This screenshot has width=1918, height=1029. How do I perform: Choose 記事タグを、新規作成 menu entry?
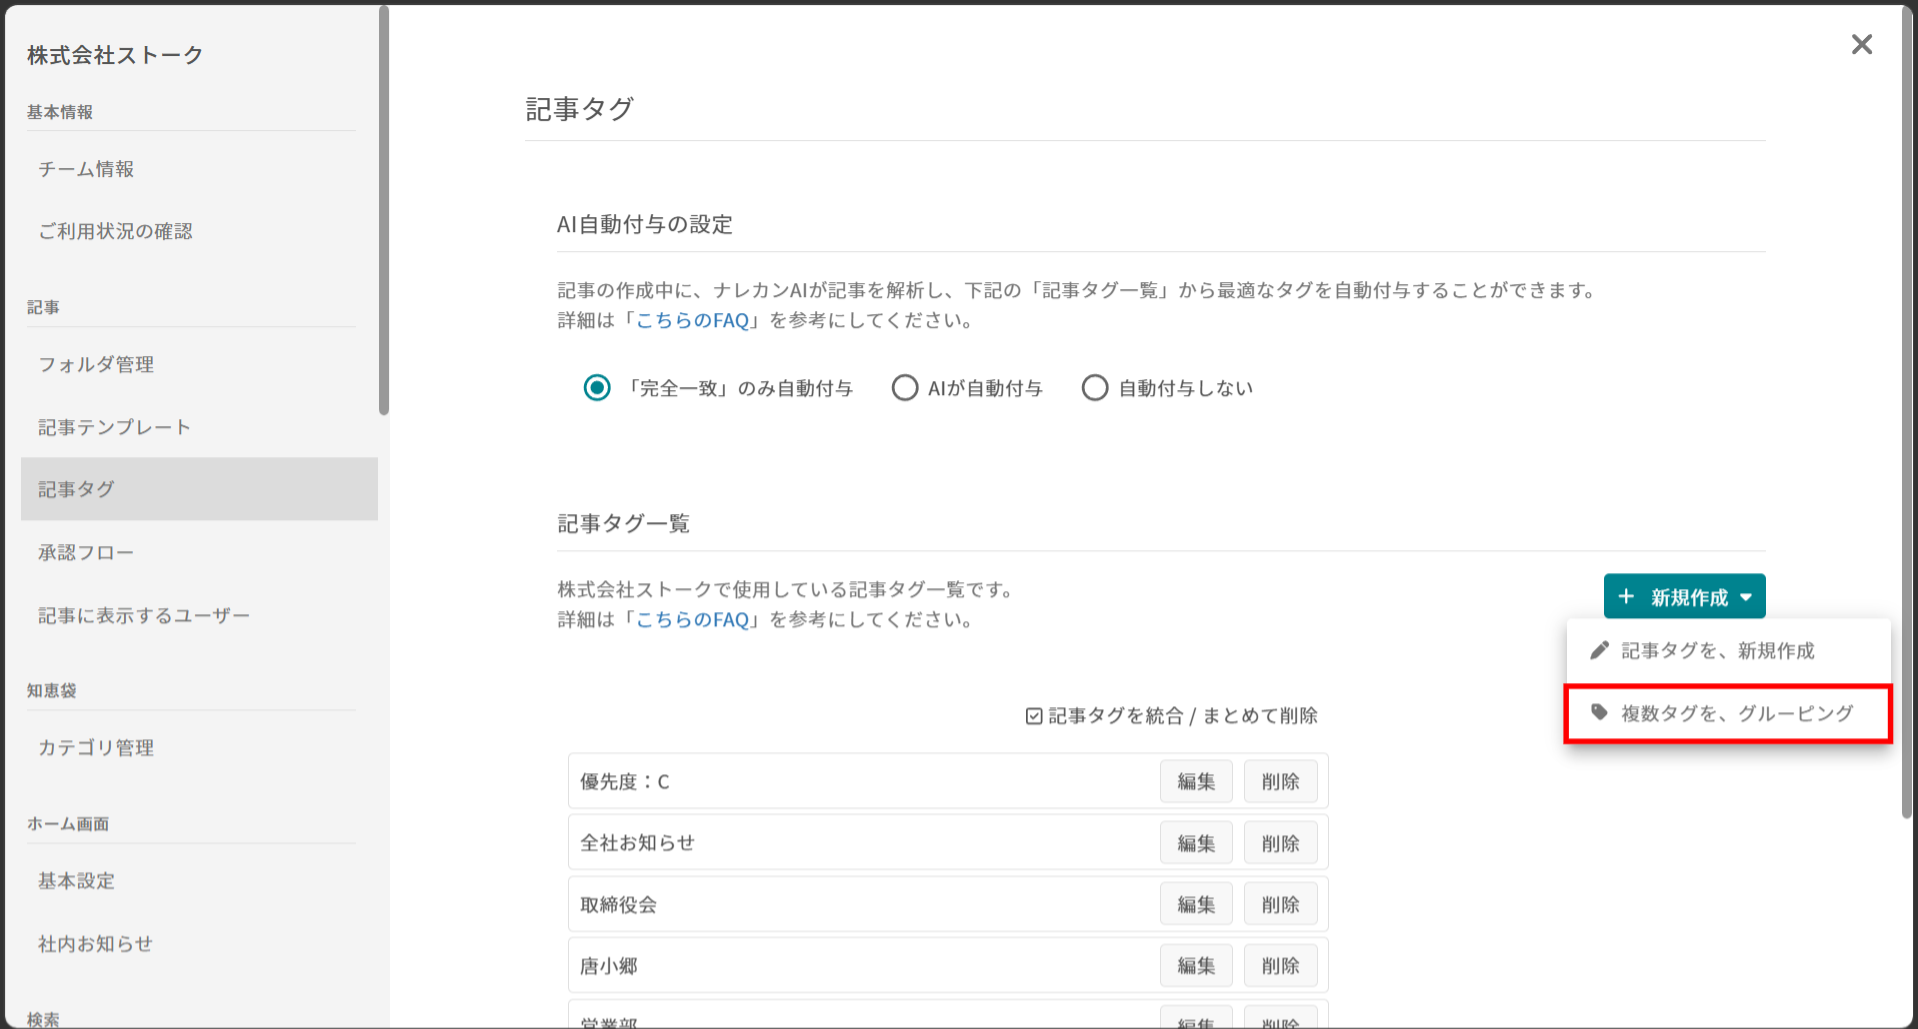(x=1728, y=651)
